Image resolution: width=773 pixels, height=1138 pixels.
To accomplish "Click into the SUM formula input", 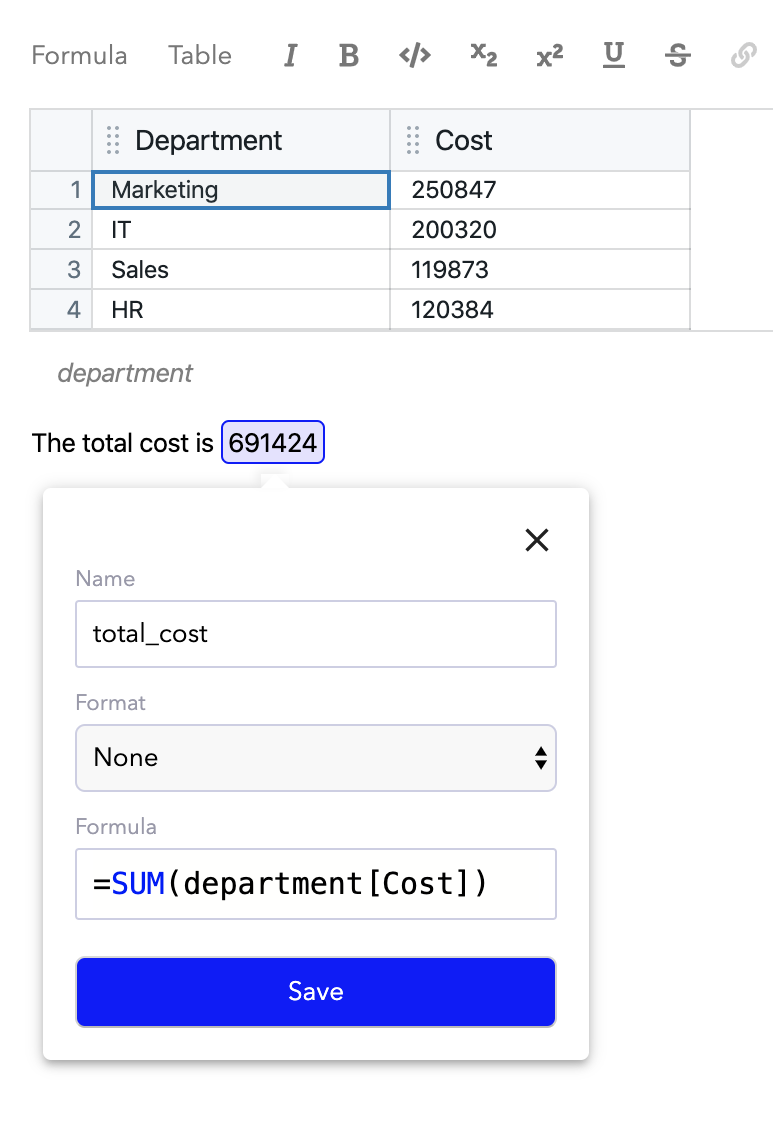I will tap(316, 884).
